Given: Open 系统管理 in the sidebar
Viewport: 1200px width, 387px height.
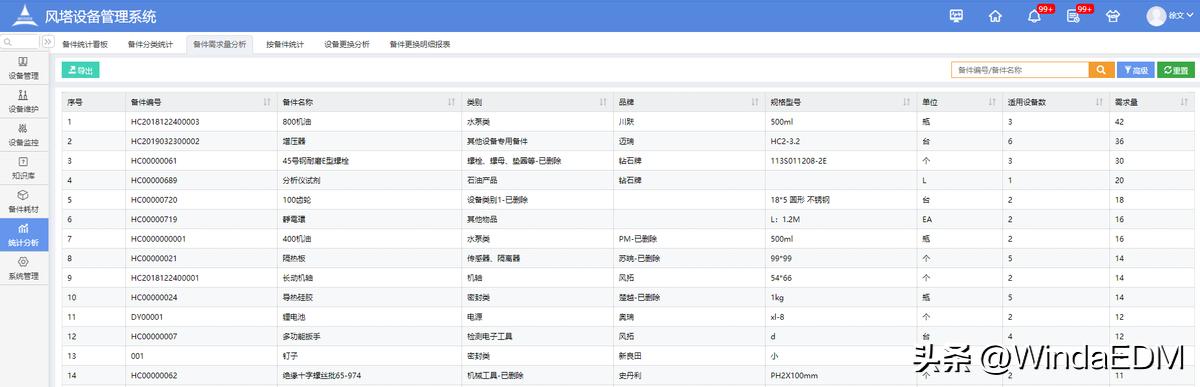Looking at the screenshot, I should [x=24, y=268].
